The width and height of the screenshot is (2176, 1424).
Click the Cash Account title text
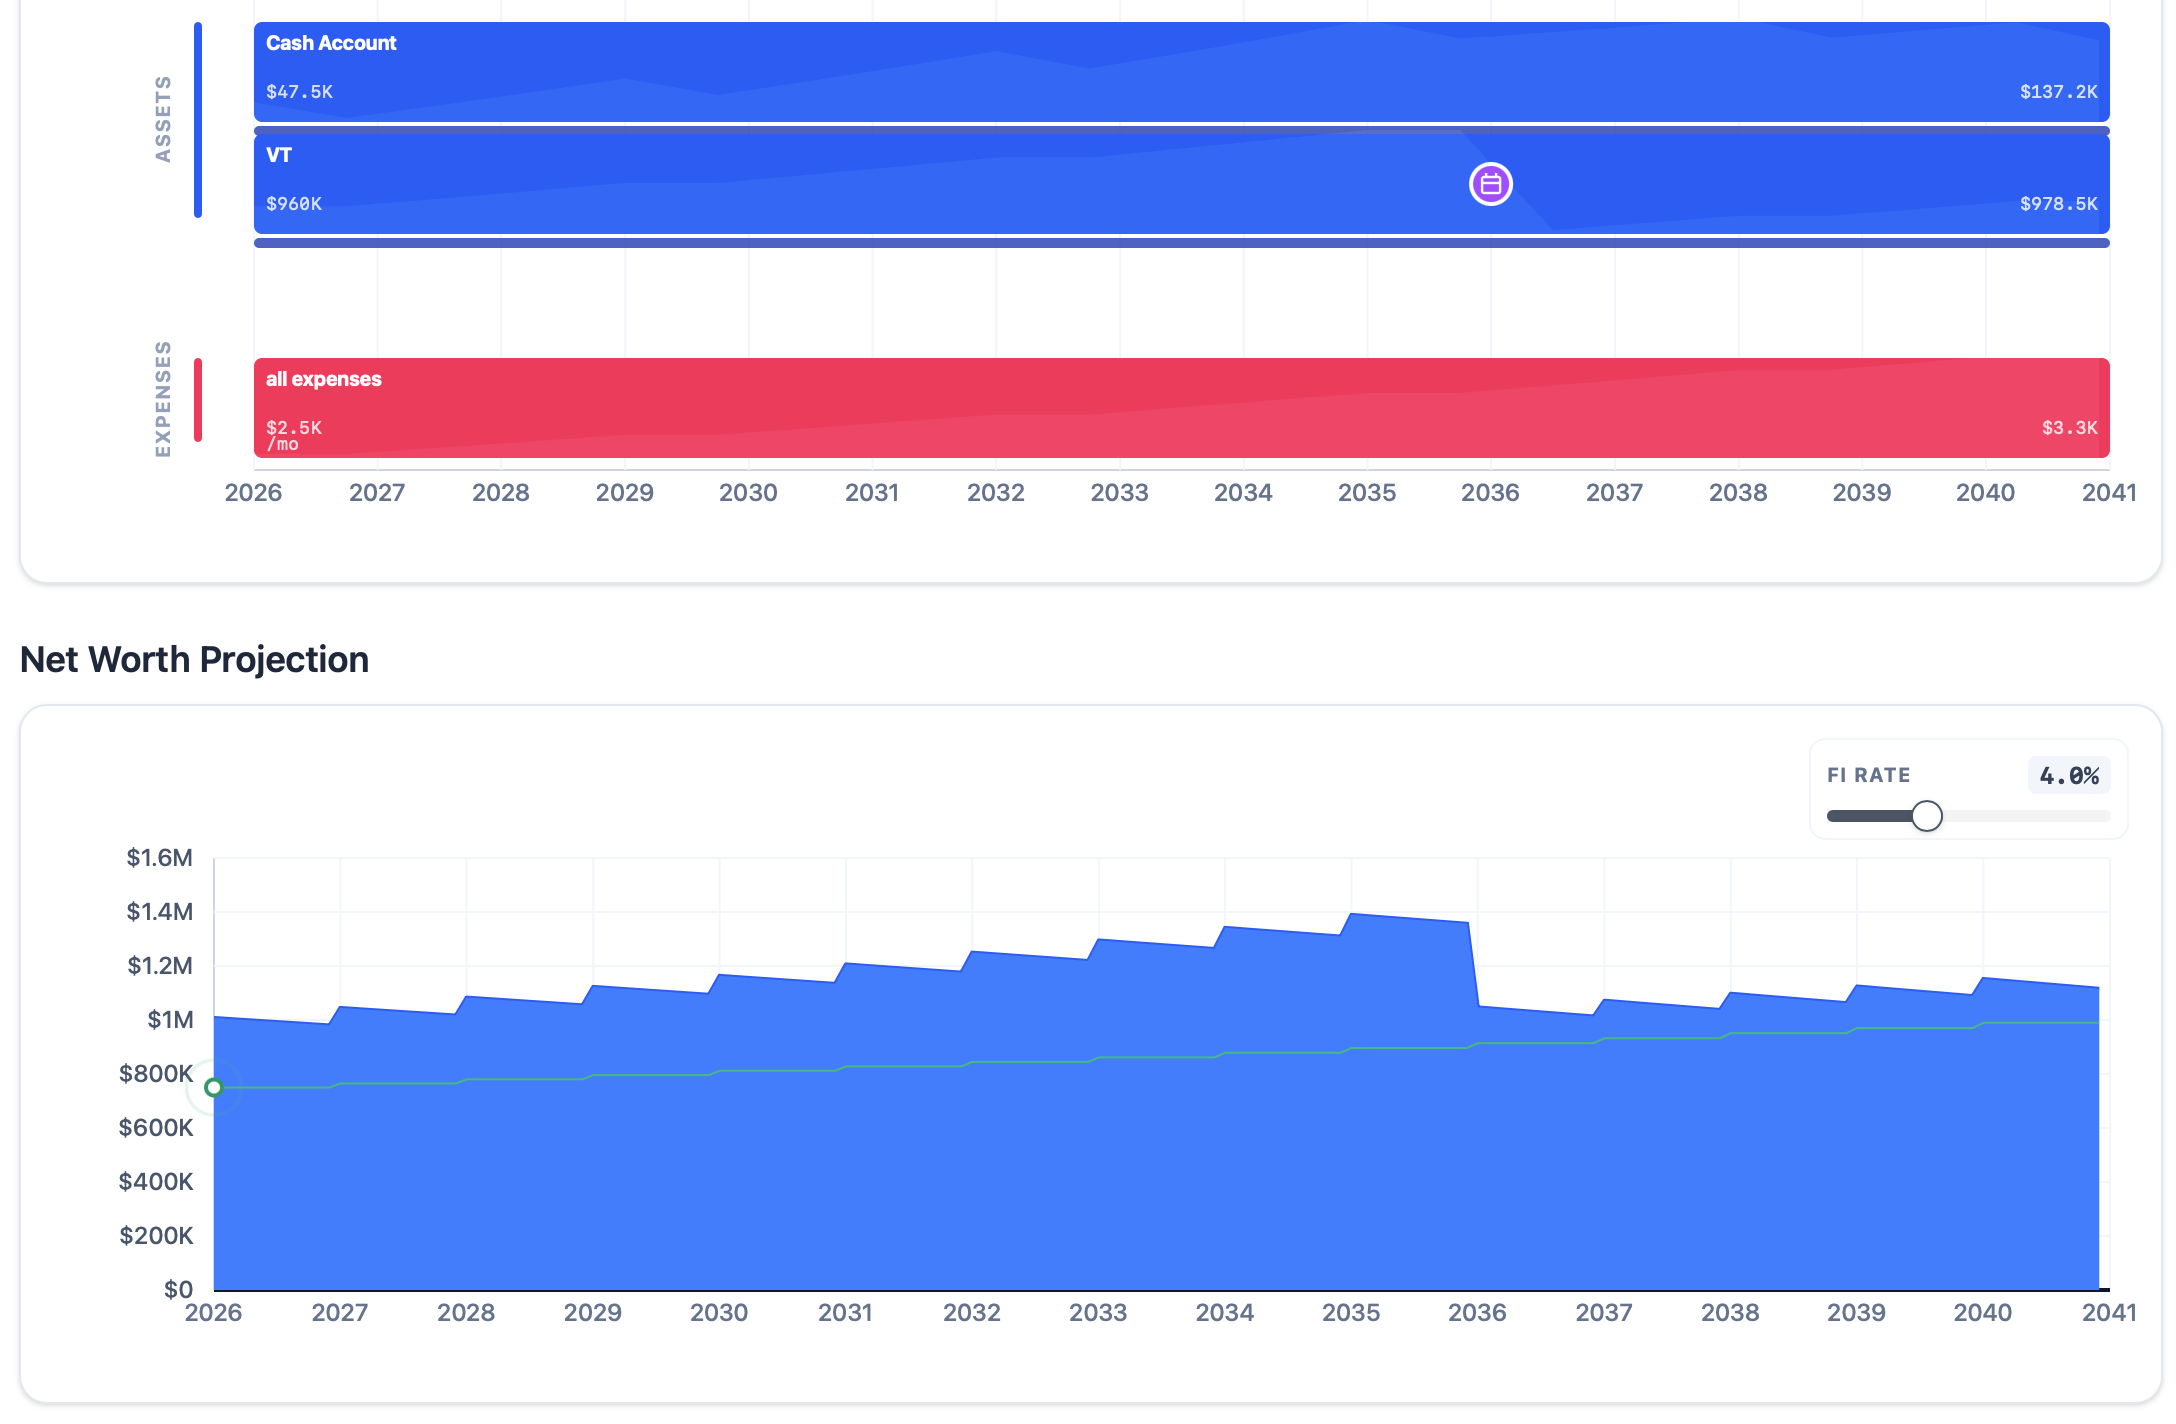(x=331, y=43)
